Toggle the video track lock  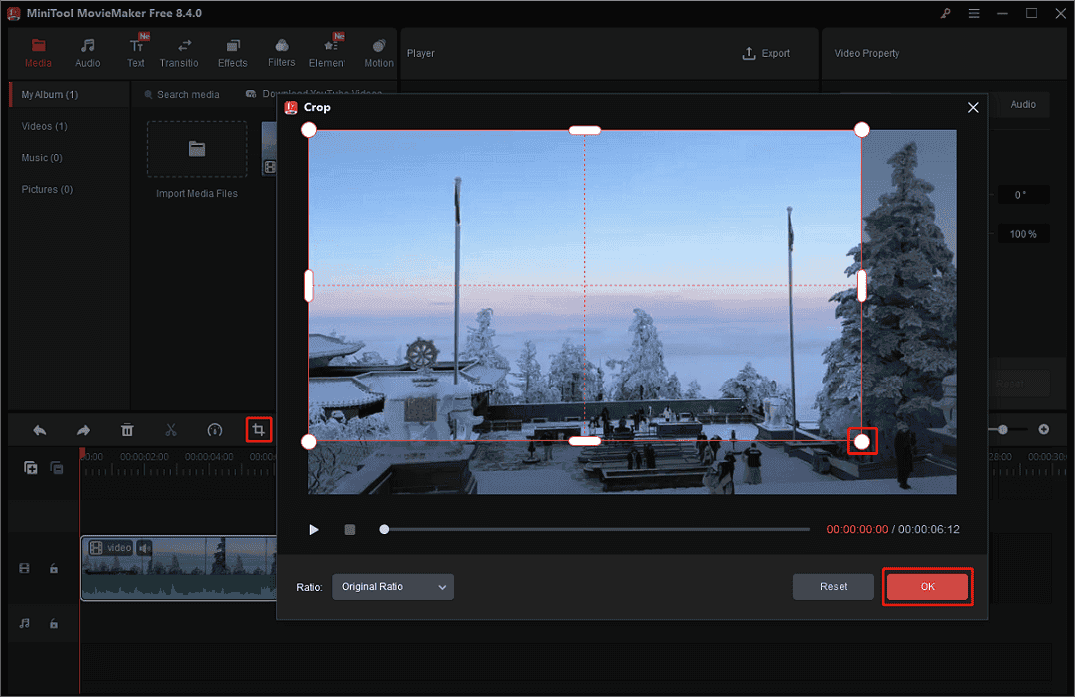[53, 568]
